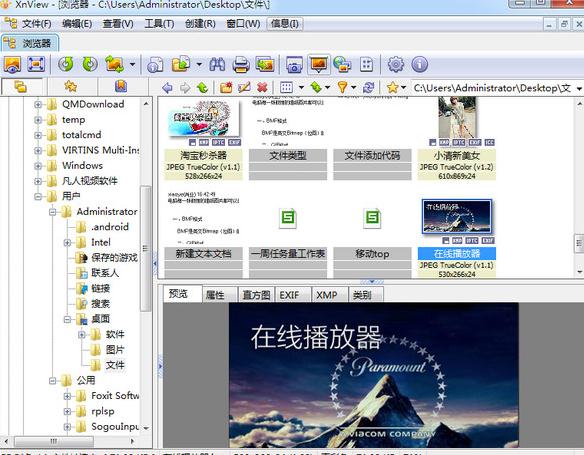Go up one folder with green arrow

click(202, 88)
